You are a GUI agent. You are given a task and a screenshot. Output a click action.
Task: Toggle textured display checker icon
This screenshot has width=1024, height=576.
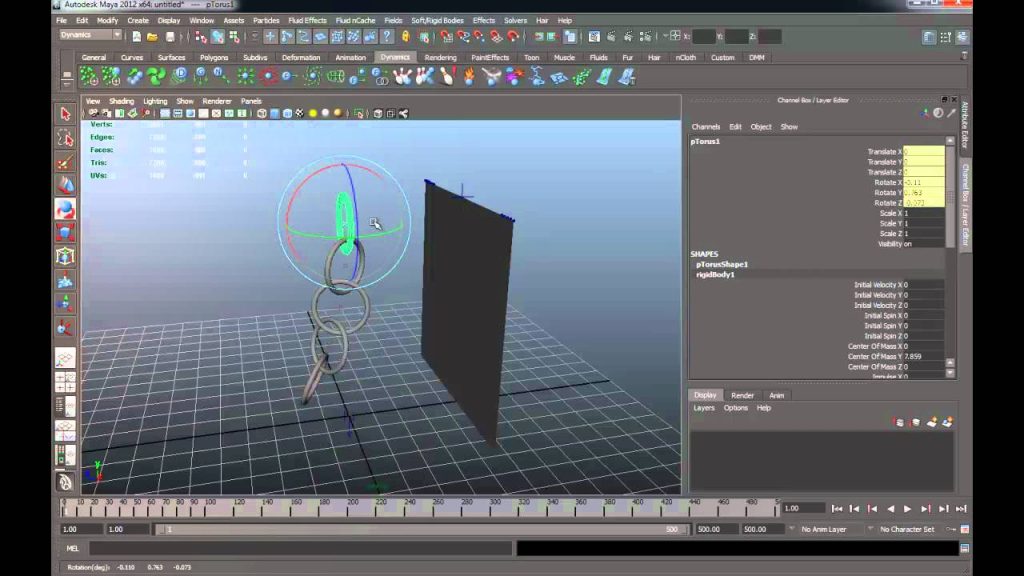300,114
